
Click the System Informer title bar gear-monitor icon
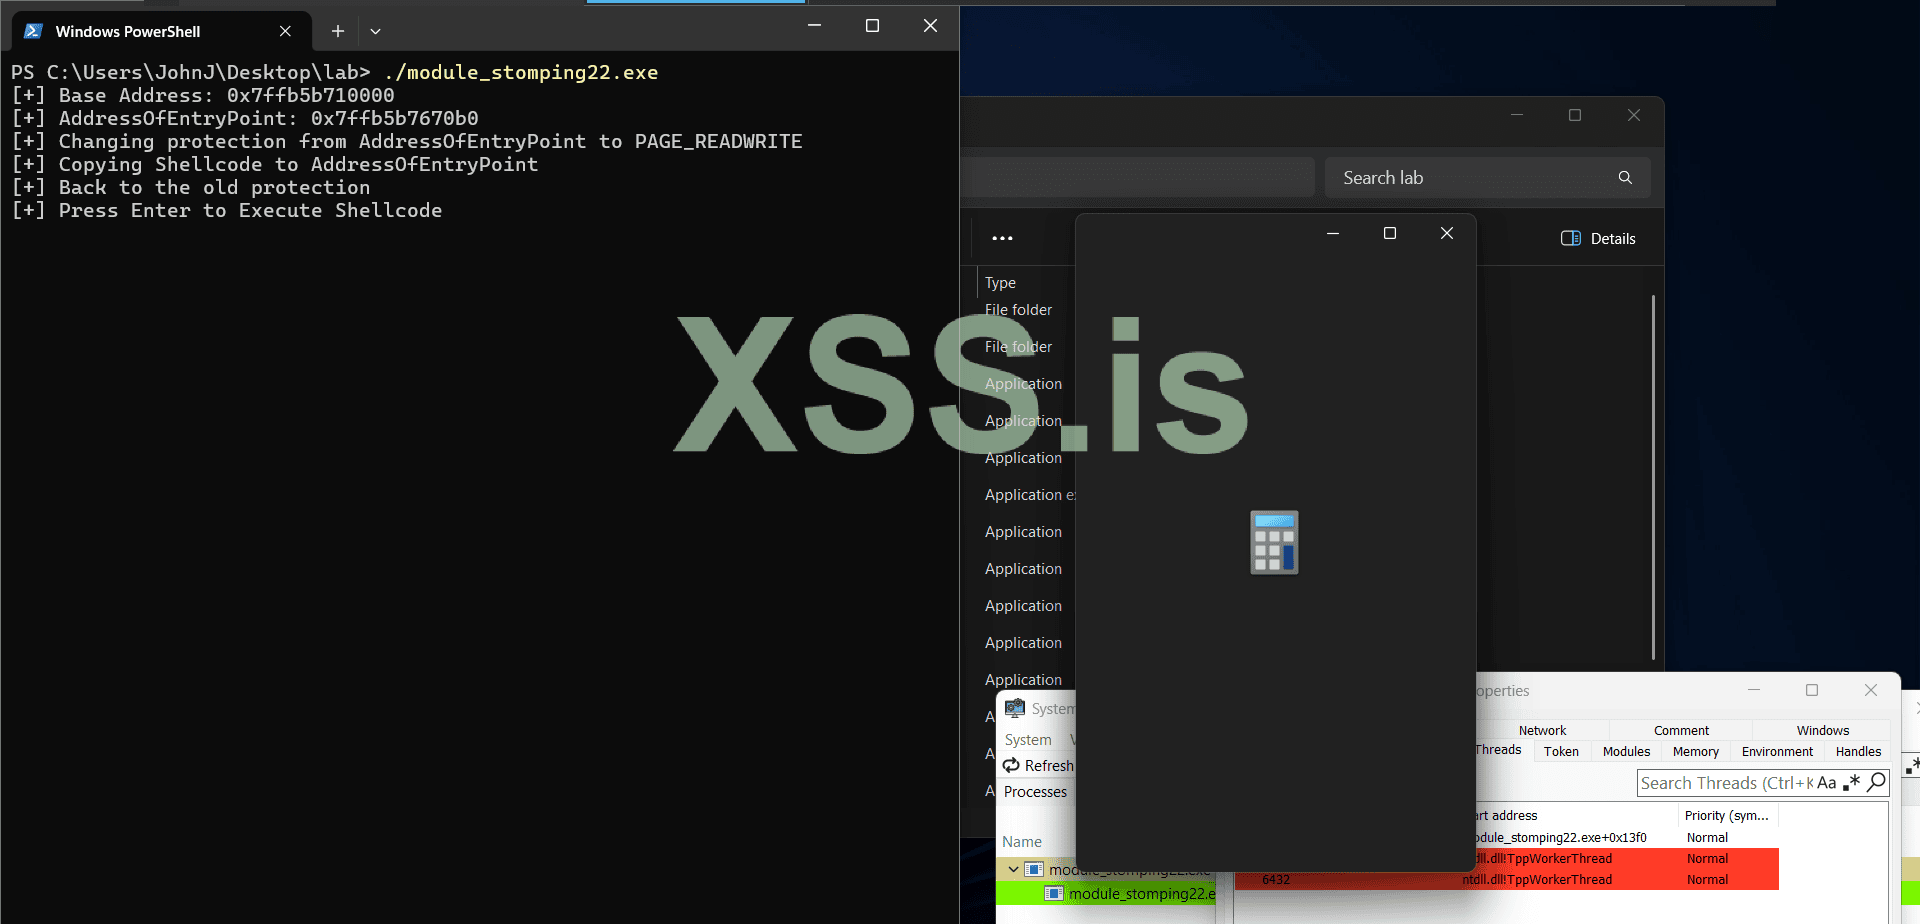[x=1014, y=708]
